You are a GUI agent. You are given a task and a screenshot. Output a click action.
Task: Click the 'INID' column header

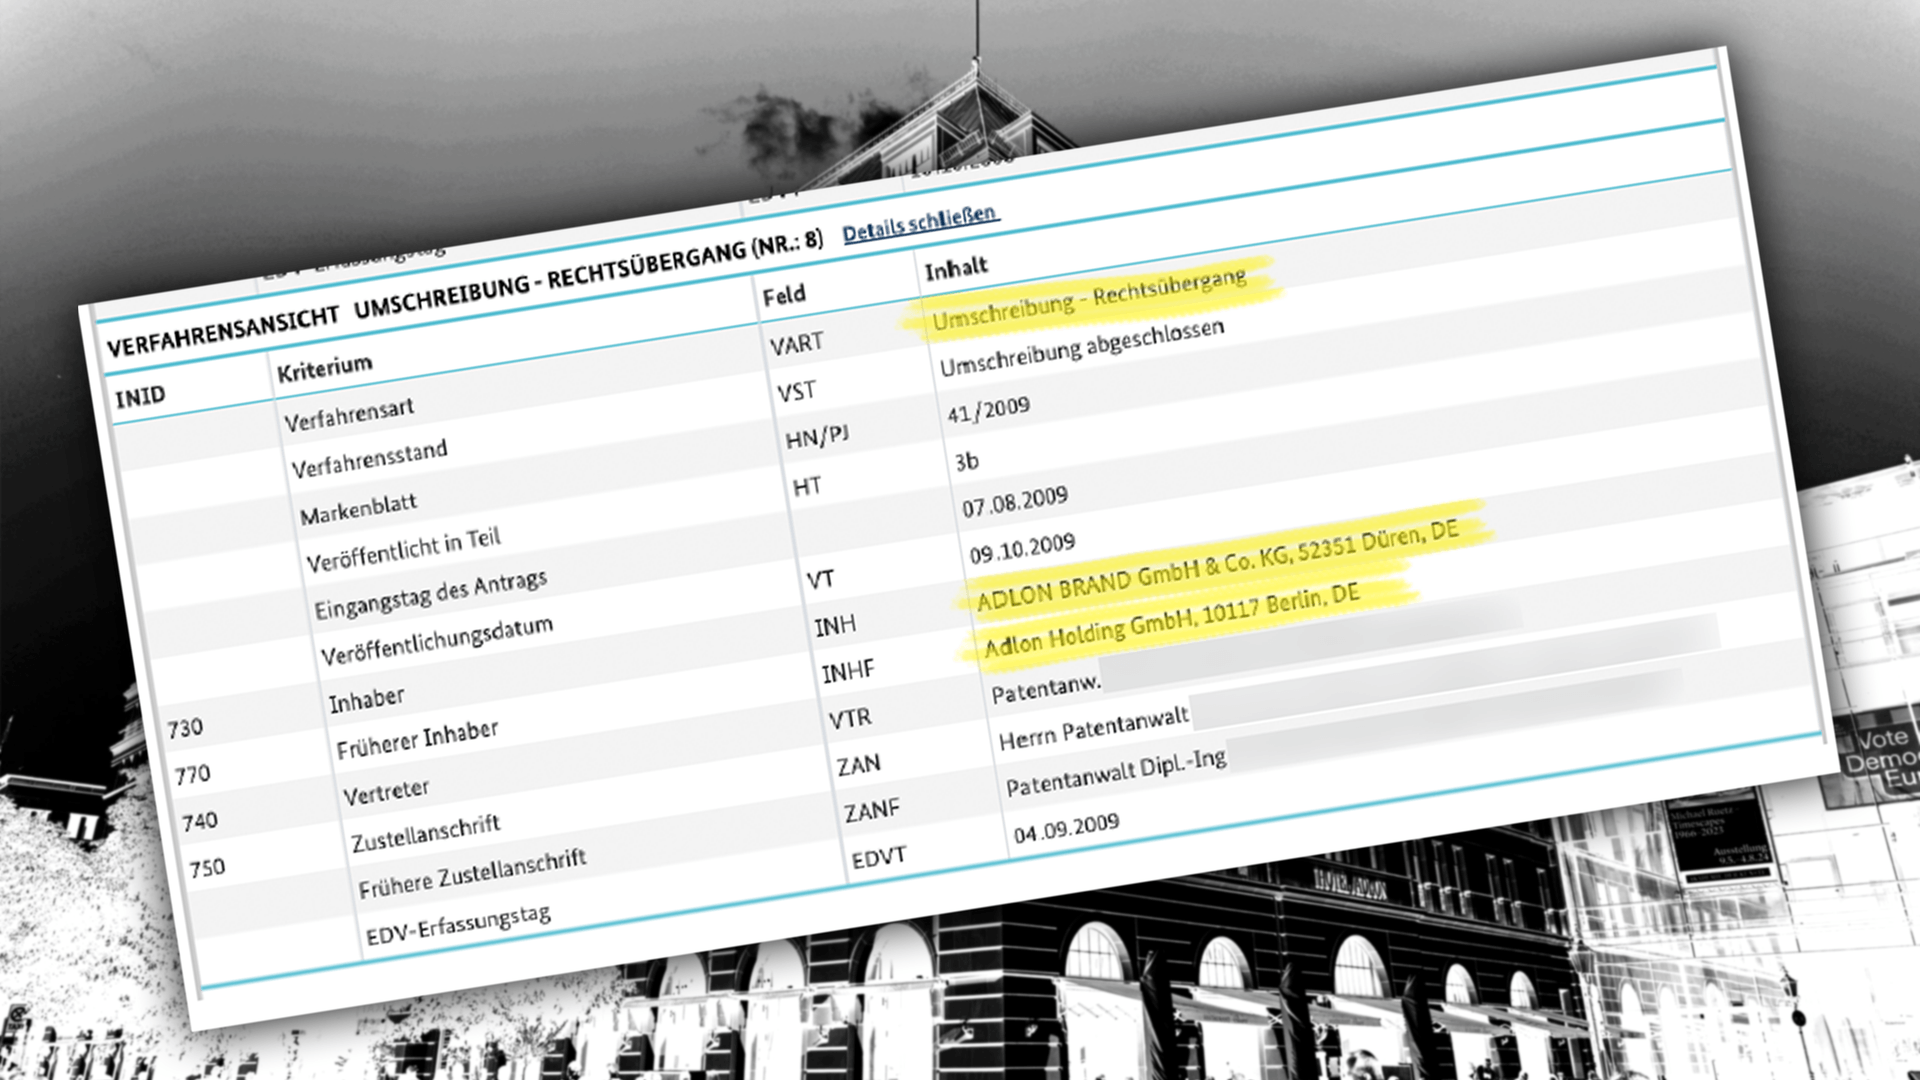pos(140,397)
